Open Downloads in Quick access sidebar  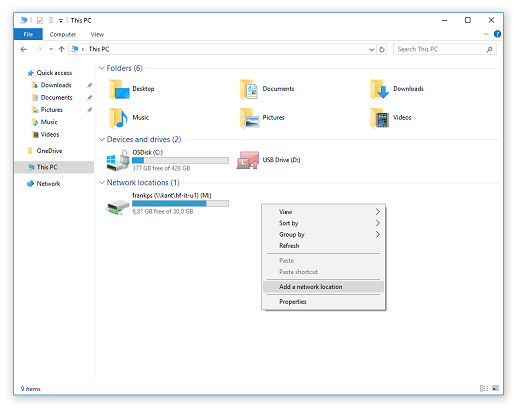coord(52,85)
